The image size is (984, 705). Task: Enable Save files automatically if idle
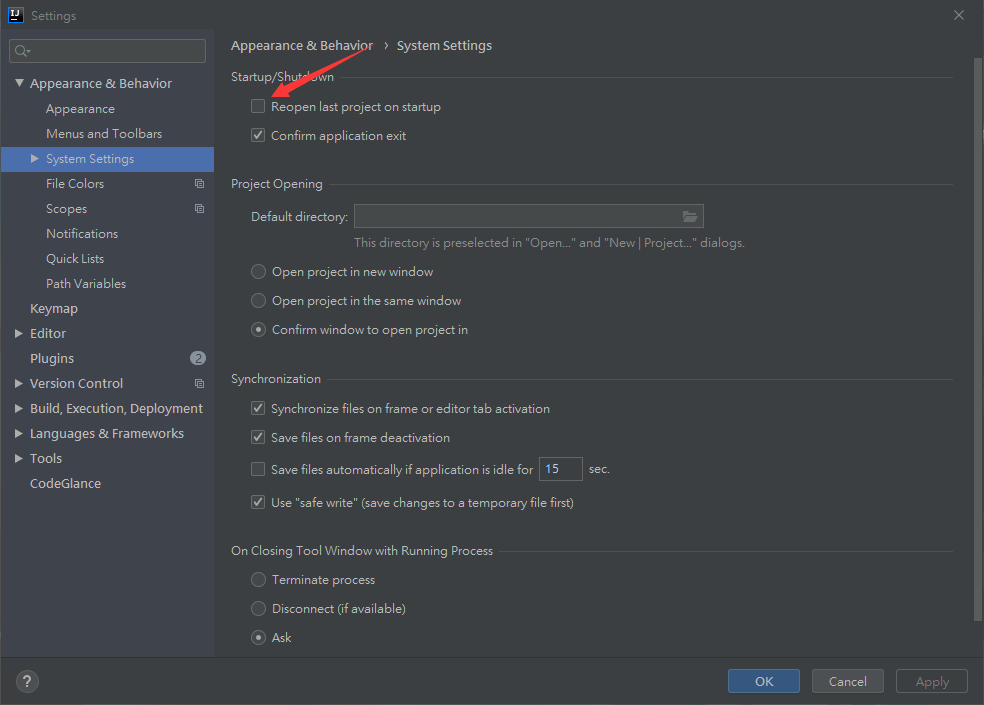(x=258, y=469)
